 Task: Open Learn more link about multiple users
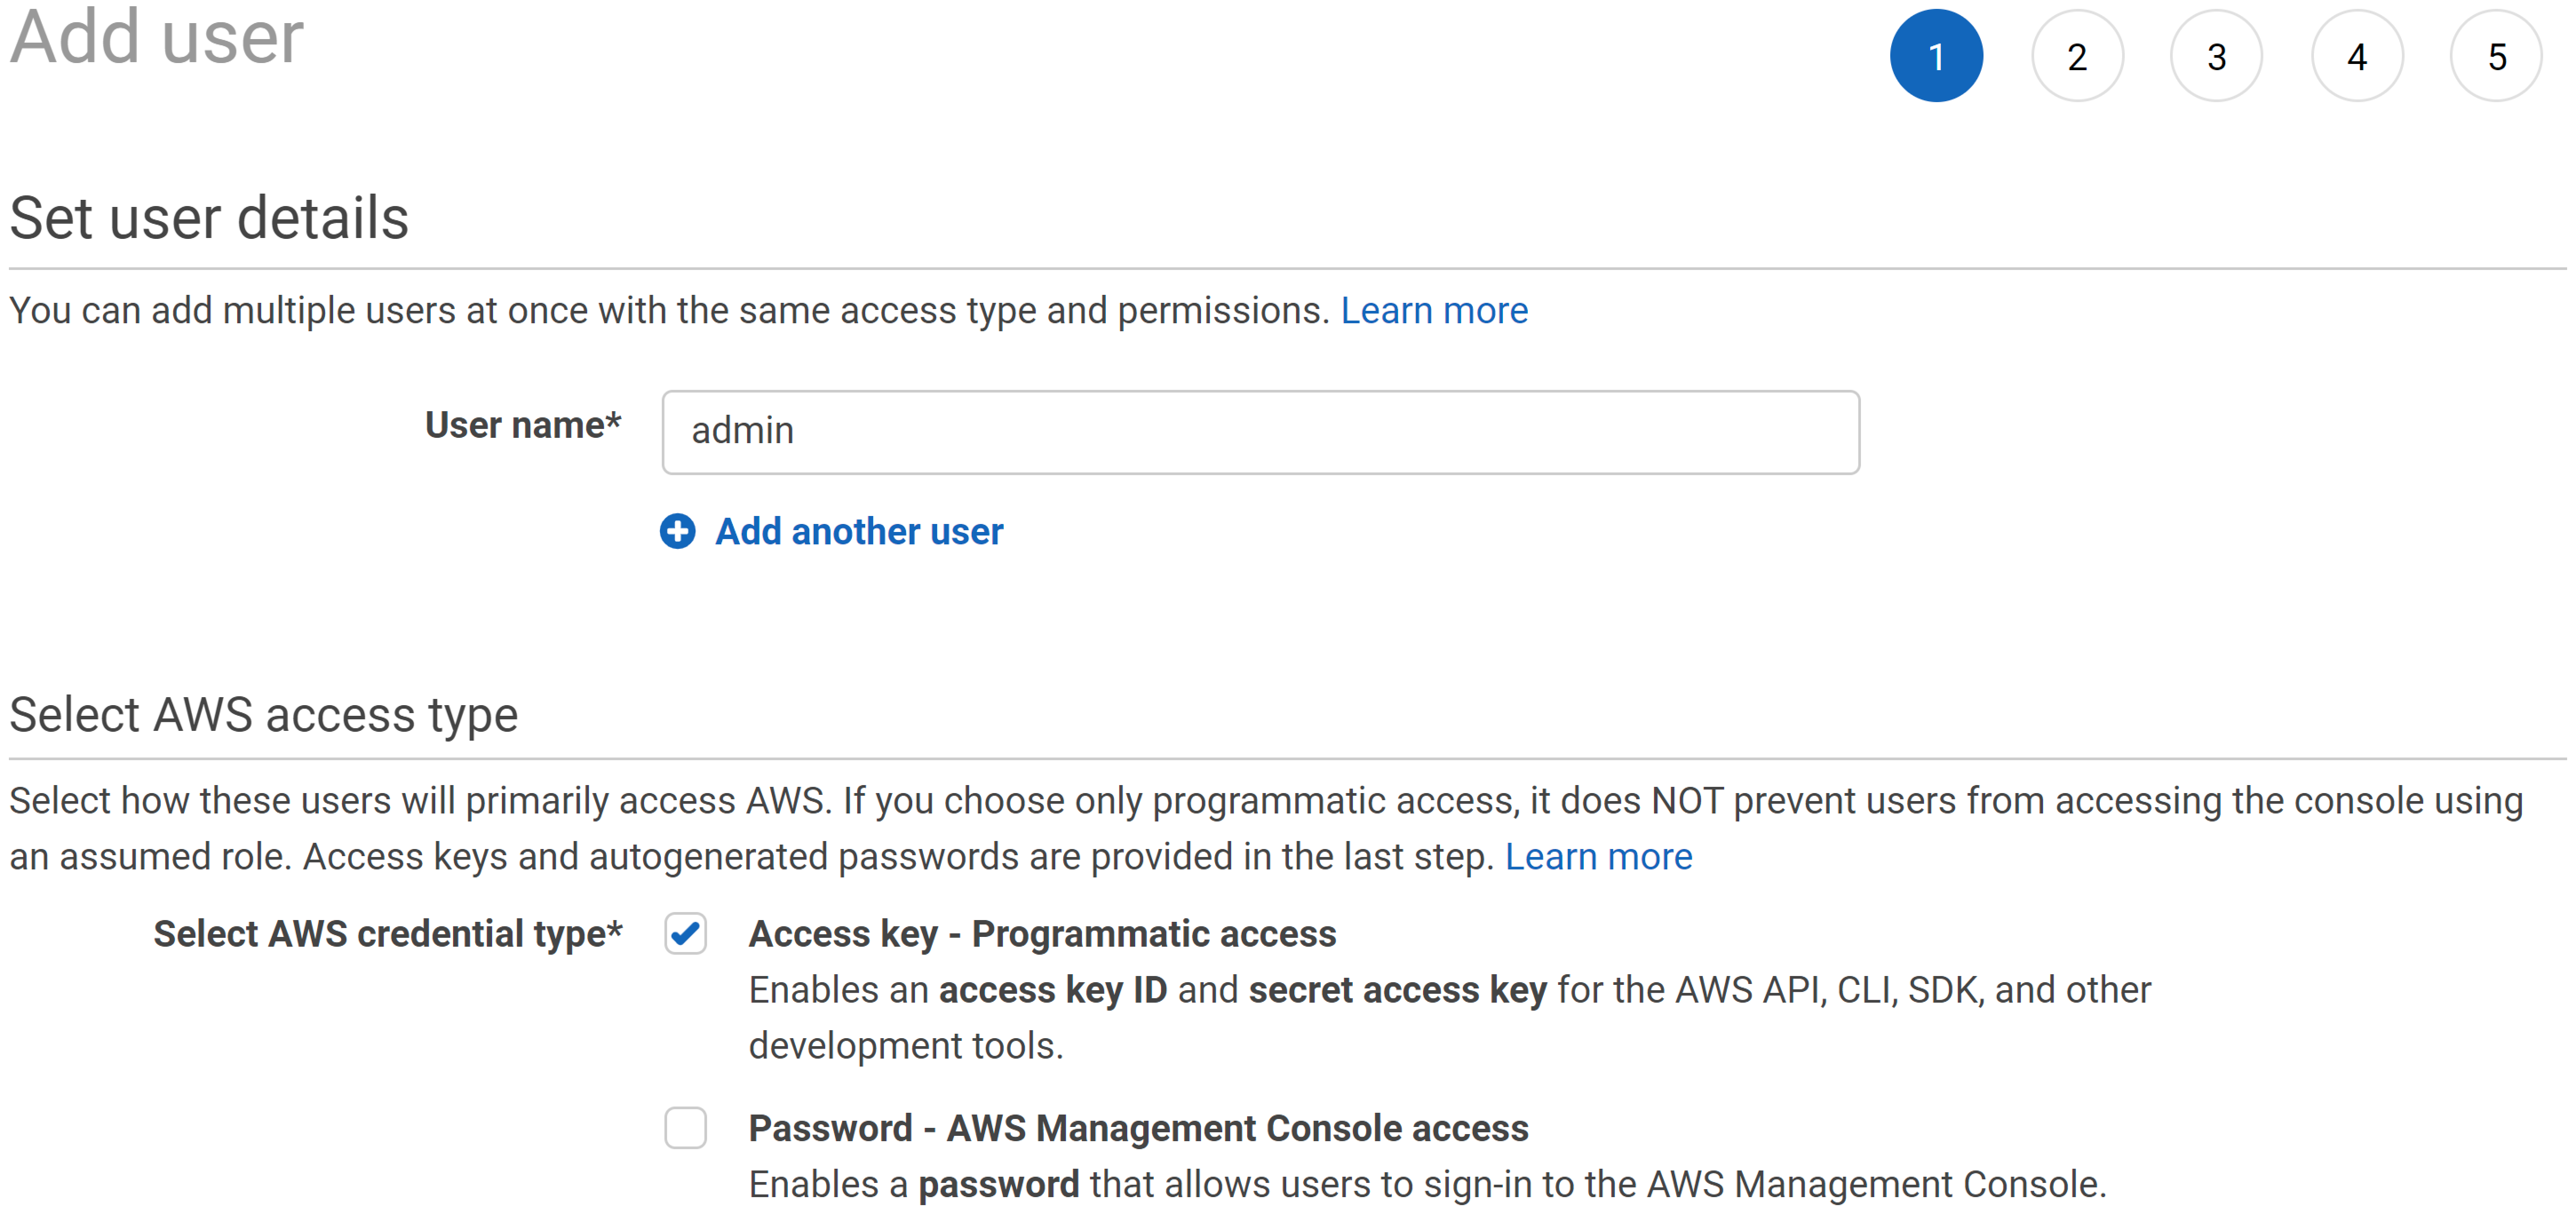[1434, 311]
